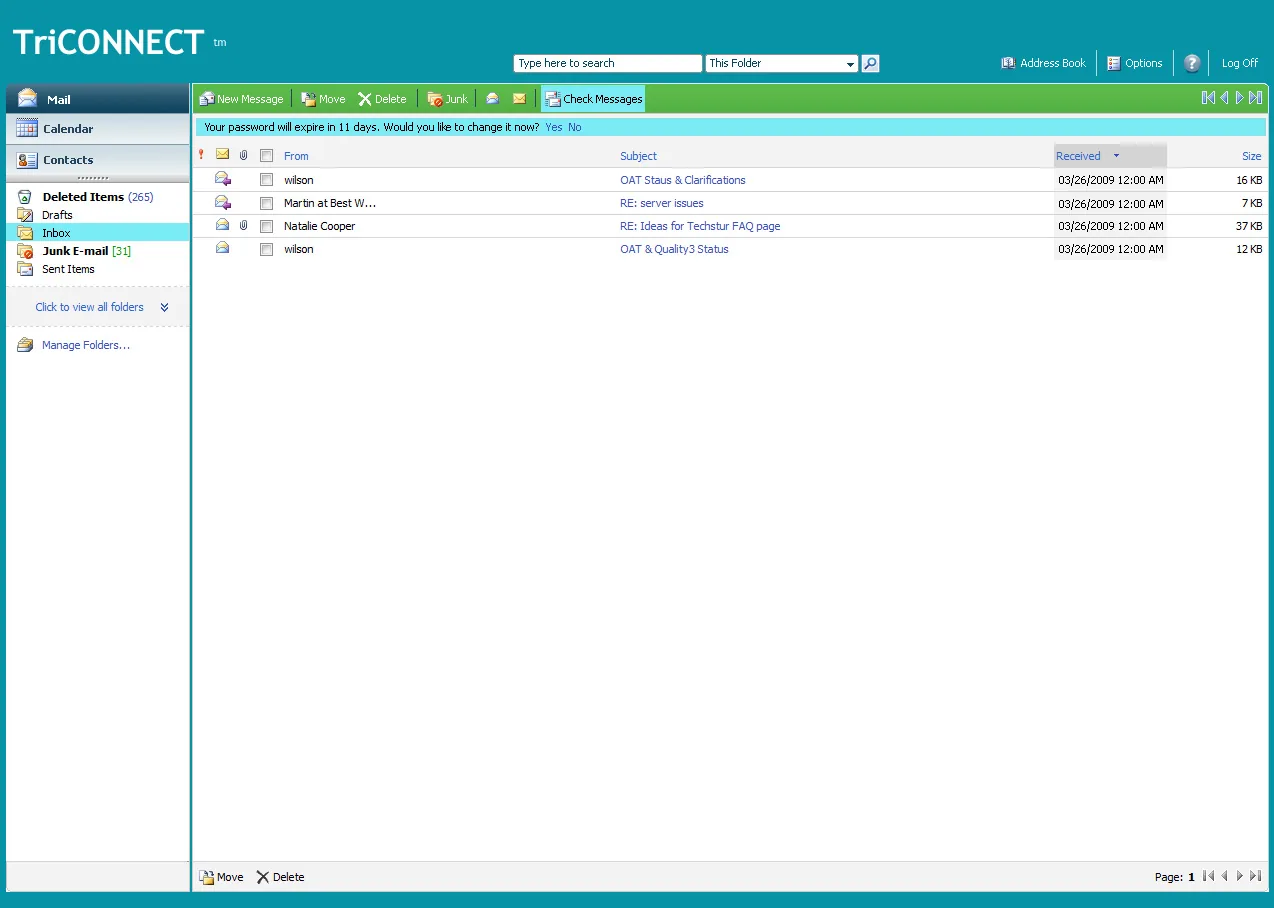1274x908 pixels.
Task: Click Check Messages button
Action: pos(594,99)
